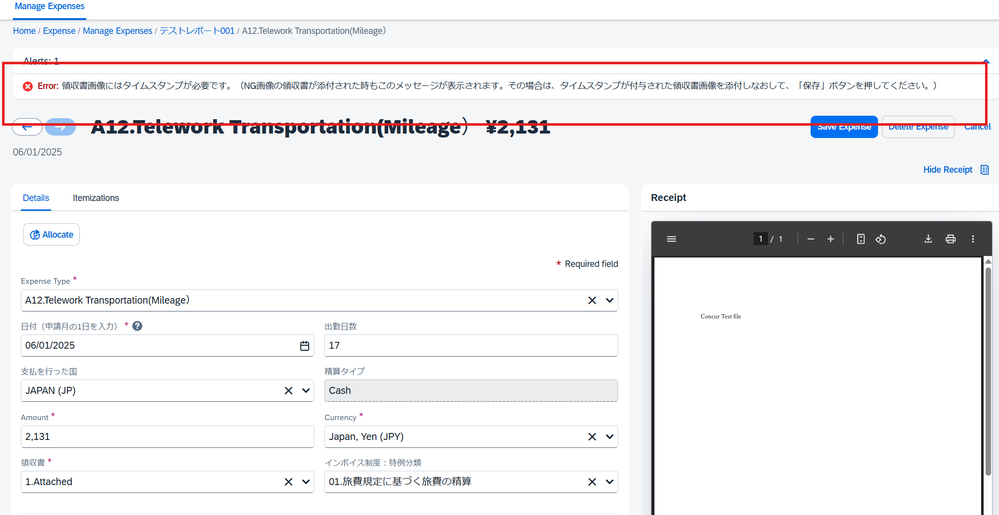Click the 精算タイプ field showing Cash
This screenshot has width=999, height=515.
coord(471,391)
